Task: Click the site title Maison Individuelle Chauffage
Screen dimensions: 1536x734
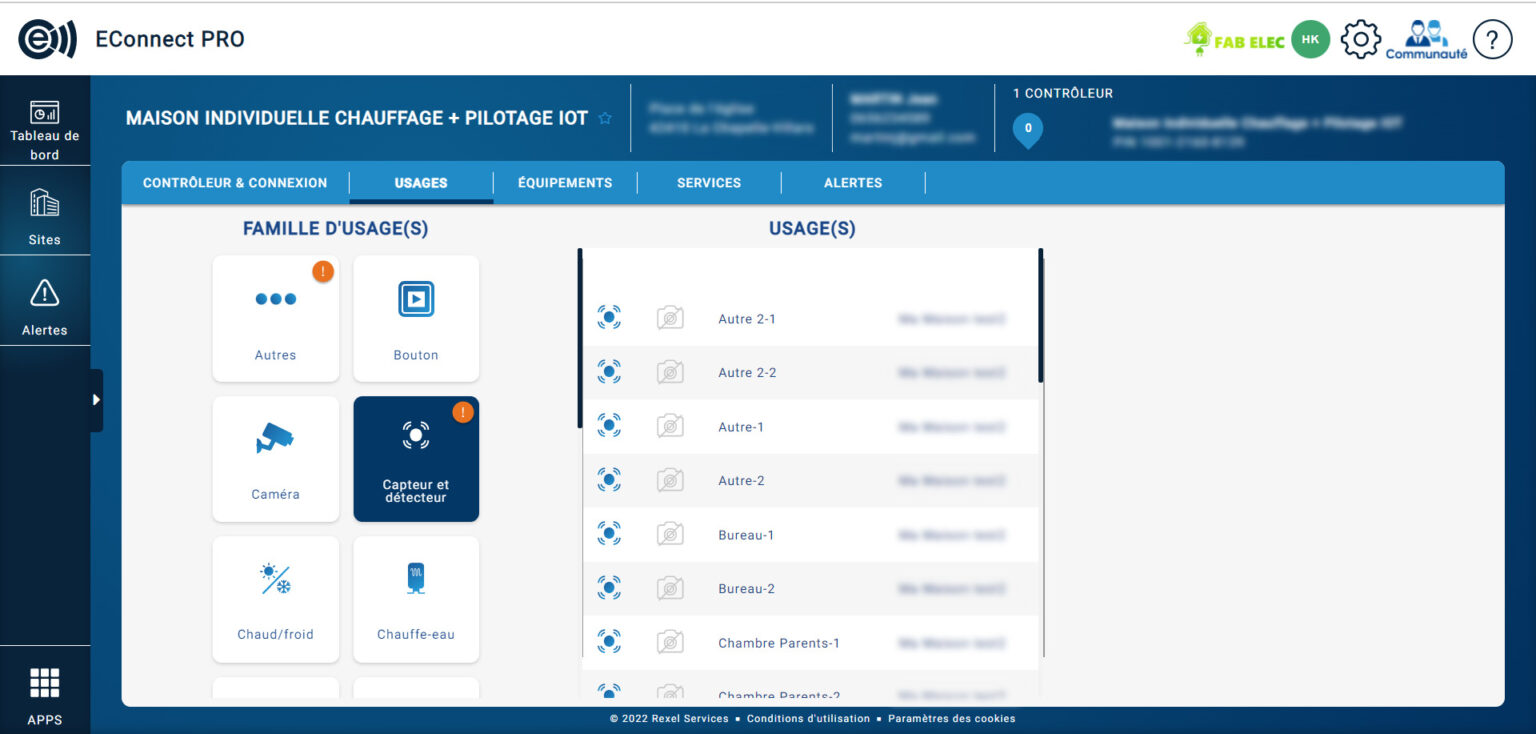Action: click(357, 118)
